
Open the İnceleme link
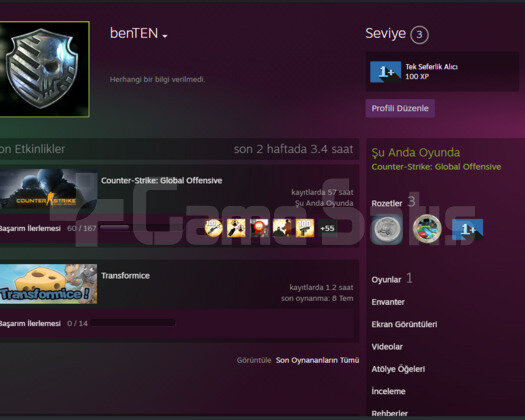(388, 391)
